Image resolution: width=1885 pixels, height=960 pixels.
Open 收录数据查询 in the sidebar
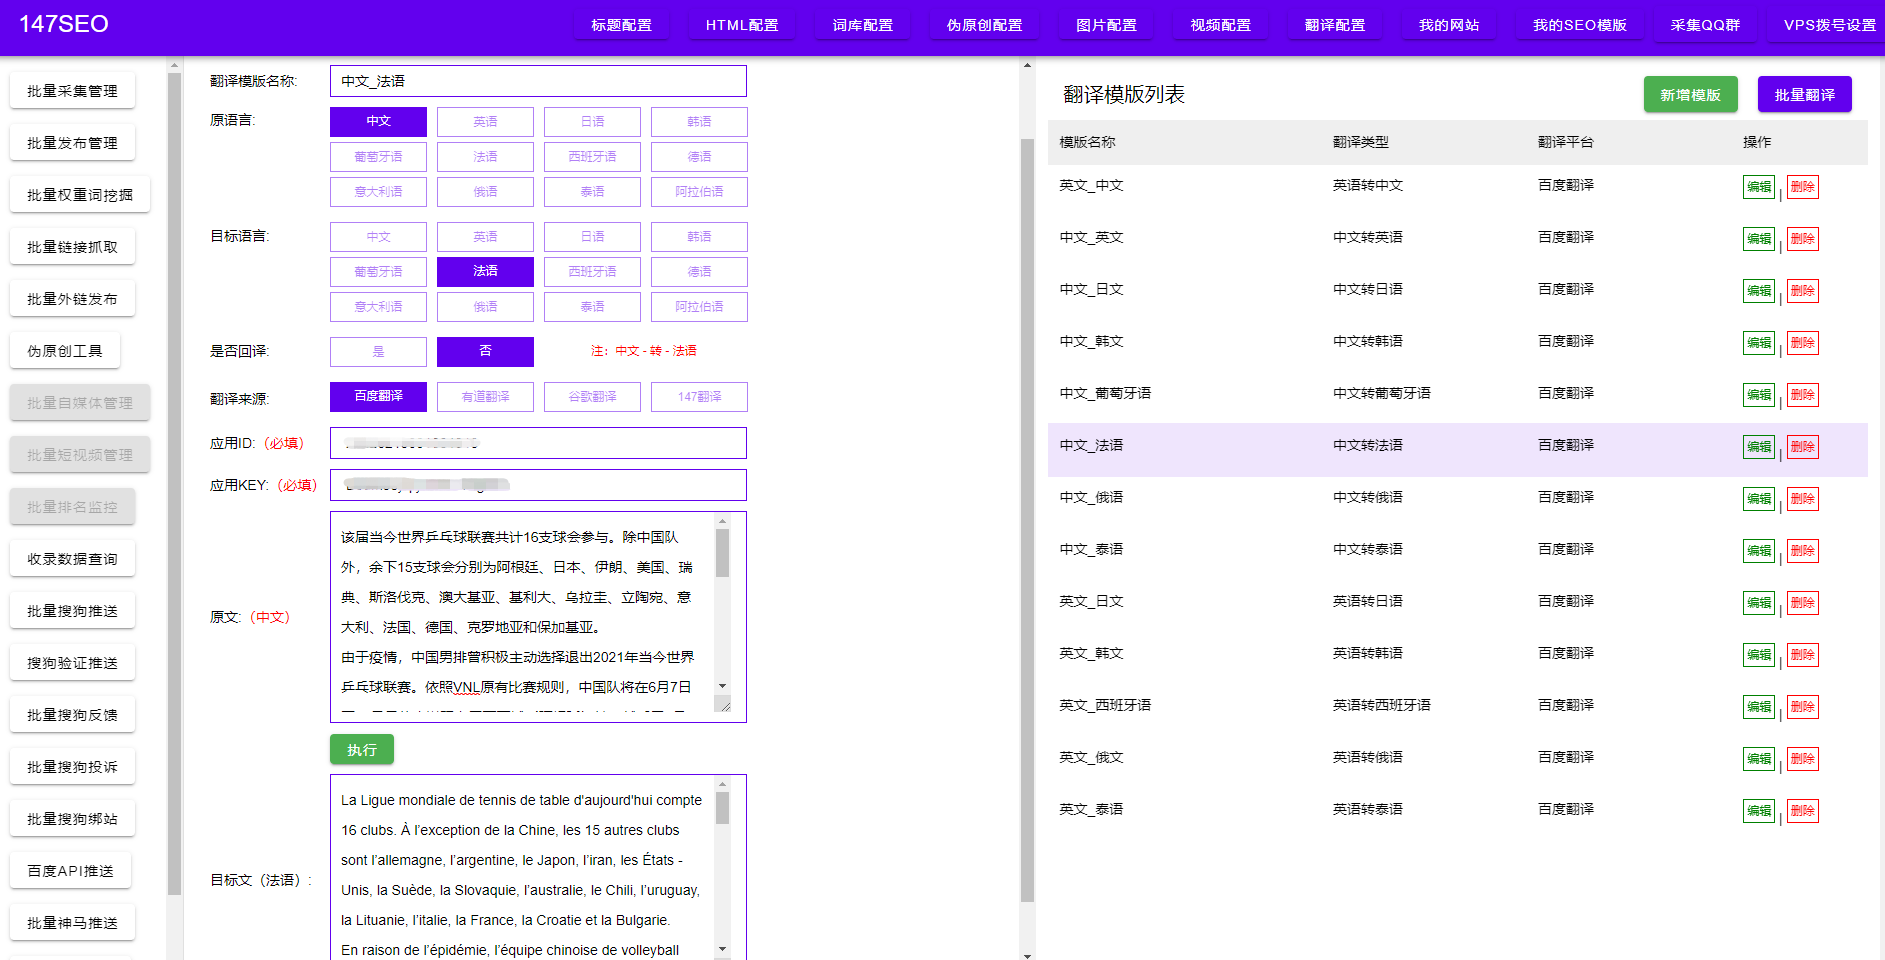(72, 558)
